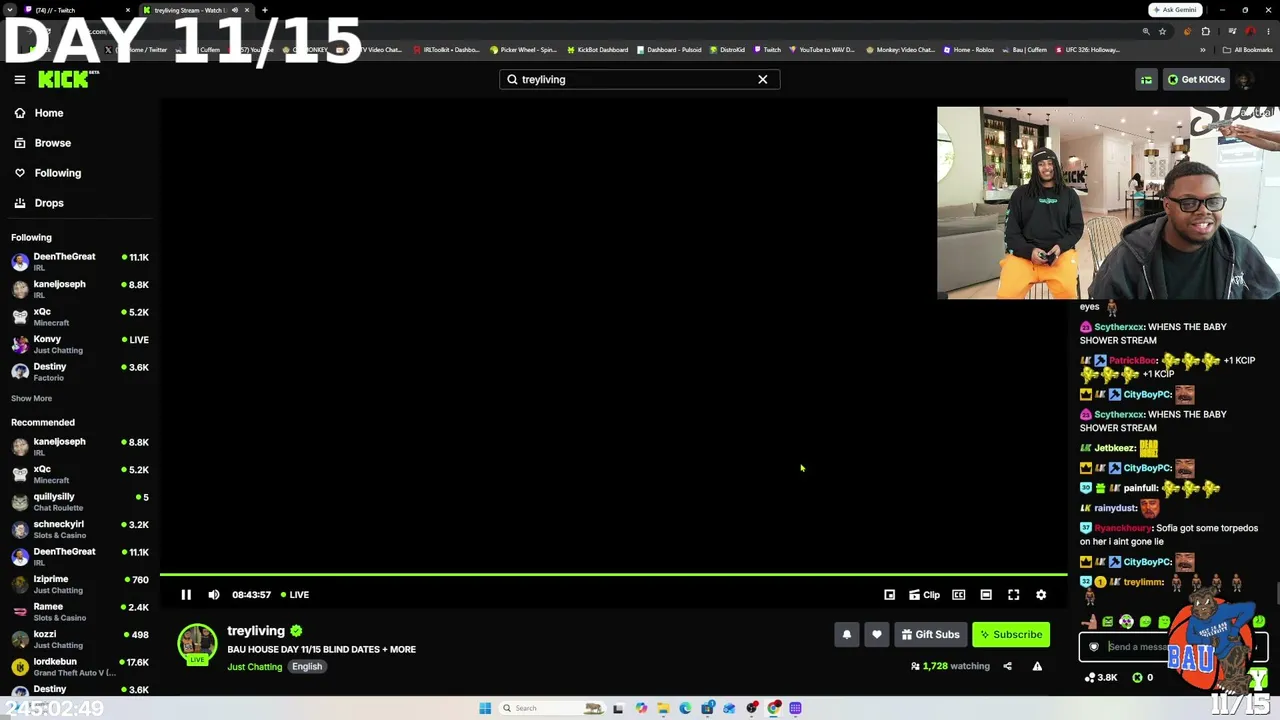Open the All Bookmarks folder

1247,50
